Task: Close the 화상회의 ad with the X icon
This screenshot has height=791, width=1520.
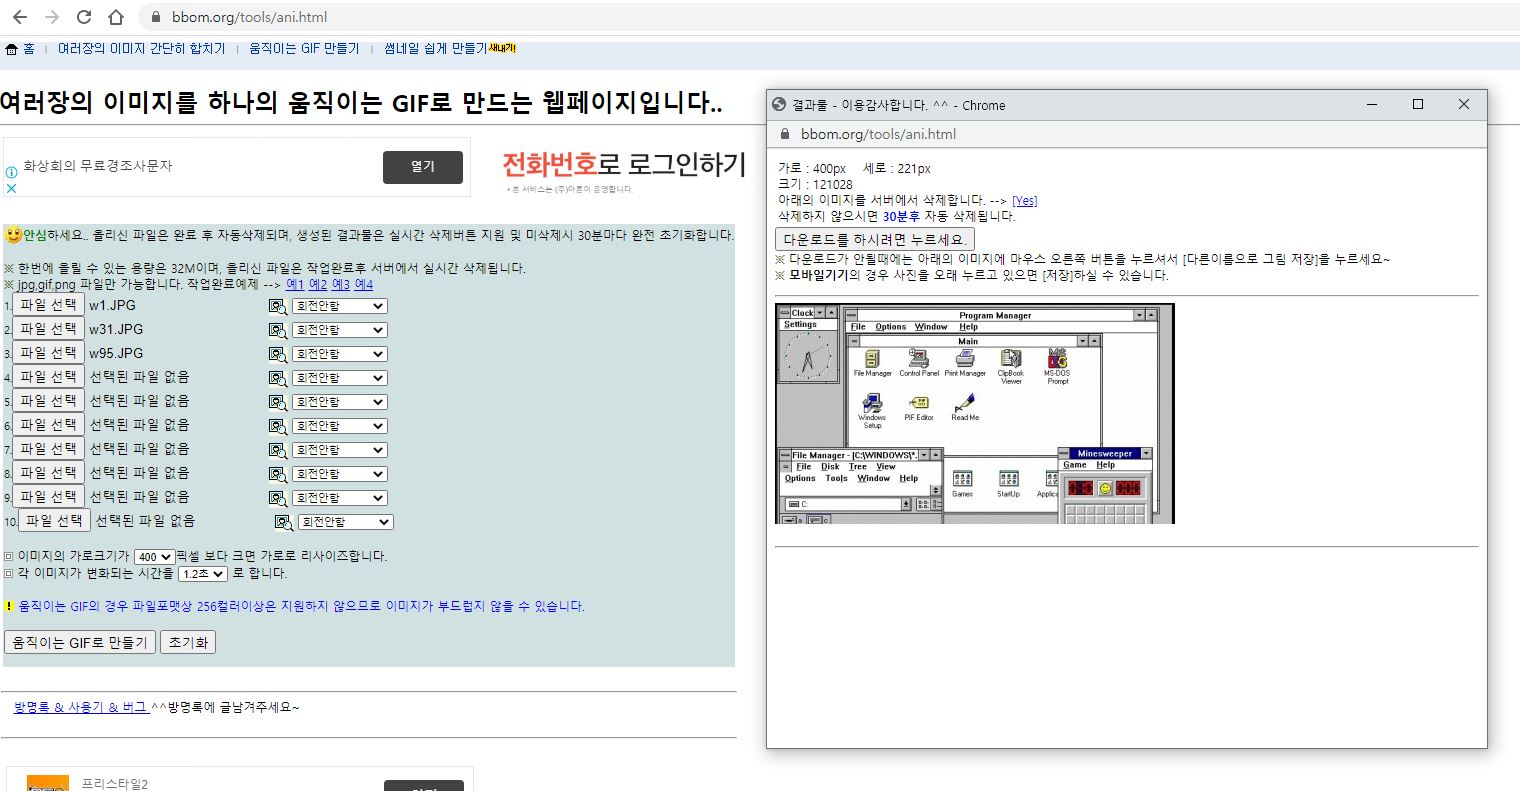Action: [x=12, y=187]
